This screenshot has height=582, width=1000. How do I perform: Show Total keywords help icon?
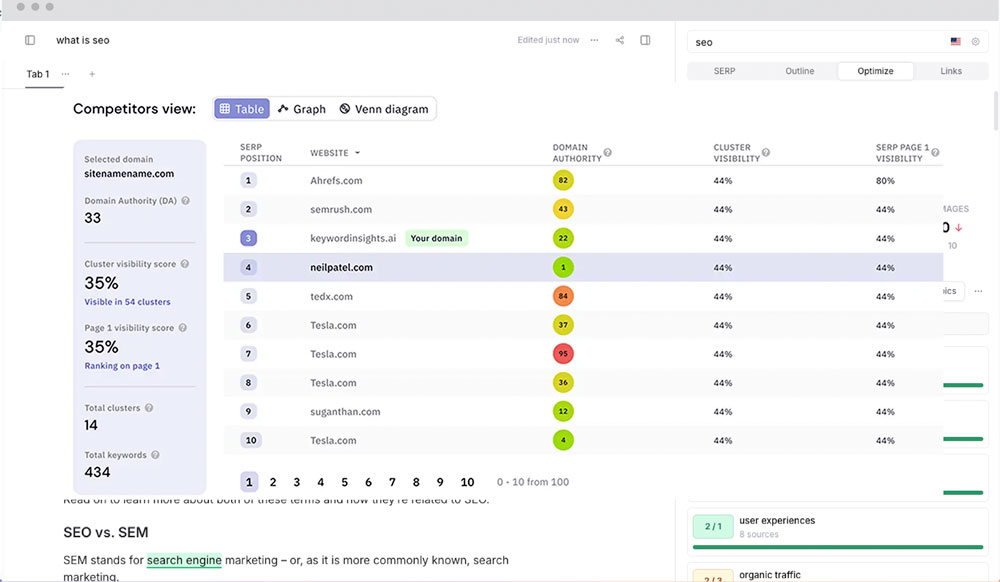(155, 455)
